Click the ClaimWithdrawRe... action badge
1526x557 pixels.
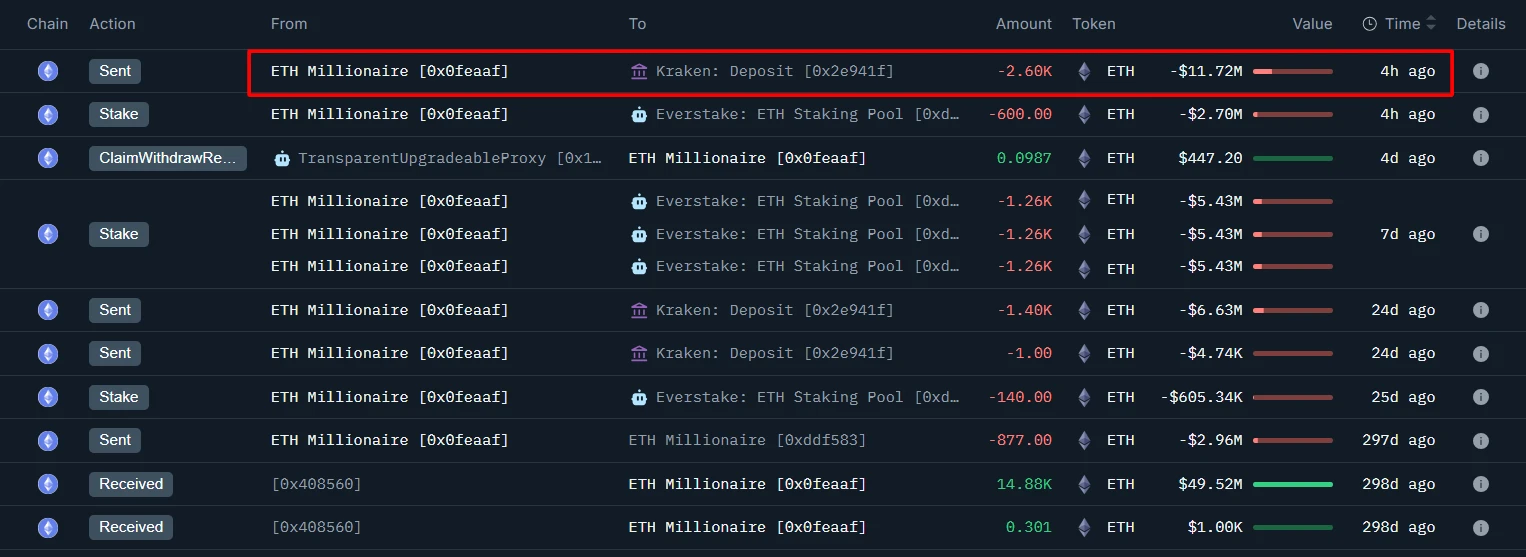point(167,158)
